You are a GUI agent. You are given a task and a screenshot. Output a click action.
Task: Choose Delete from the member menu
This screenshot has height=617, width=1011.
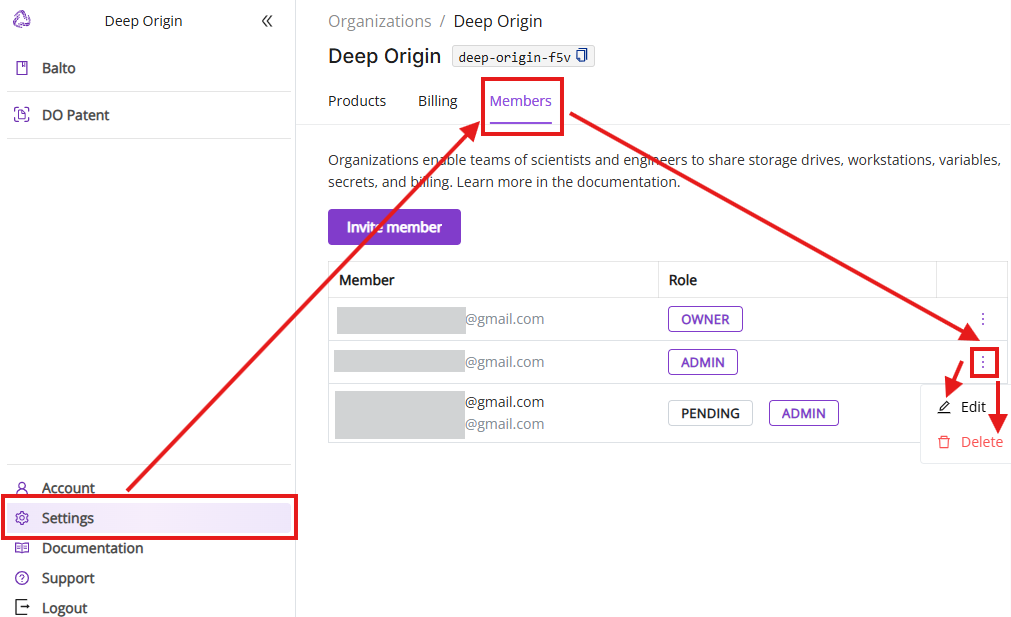coord(980,442)
